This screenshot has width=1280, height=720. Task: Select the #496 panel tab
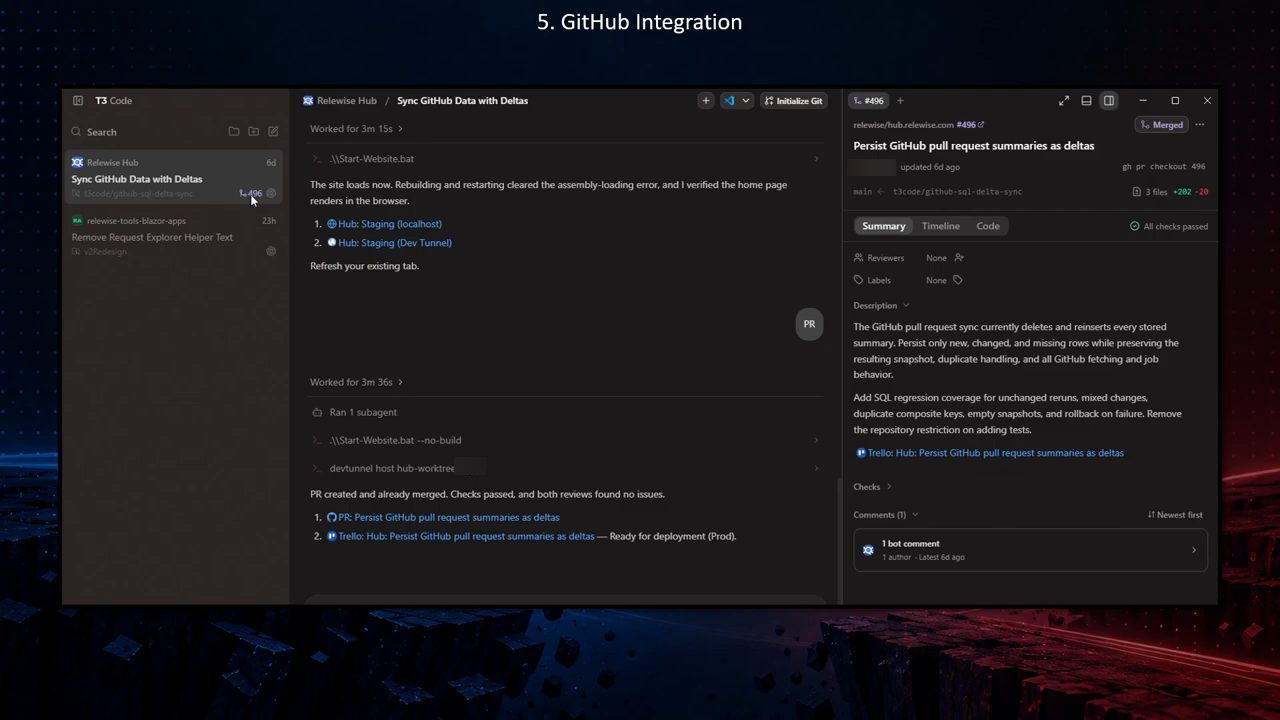869,100
